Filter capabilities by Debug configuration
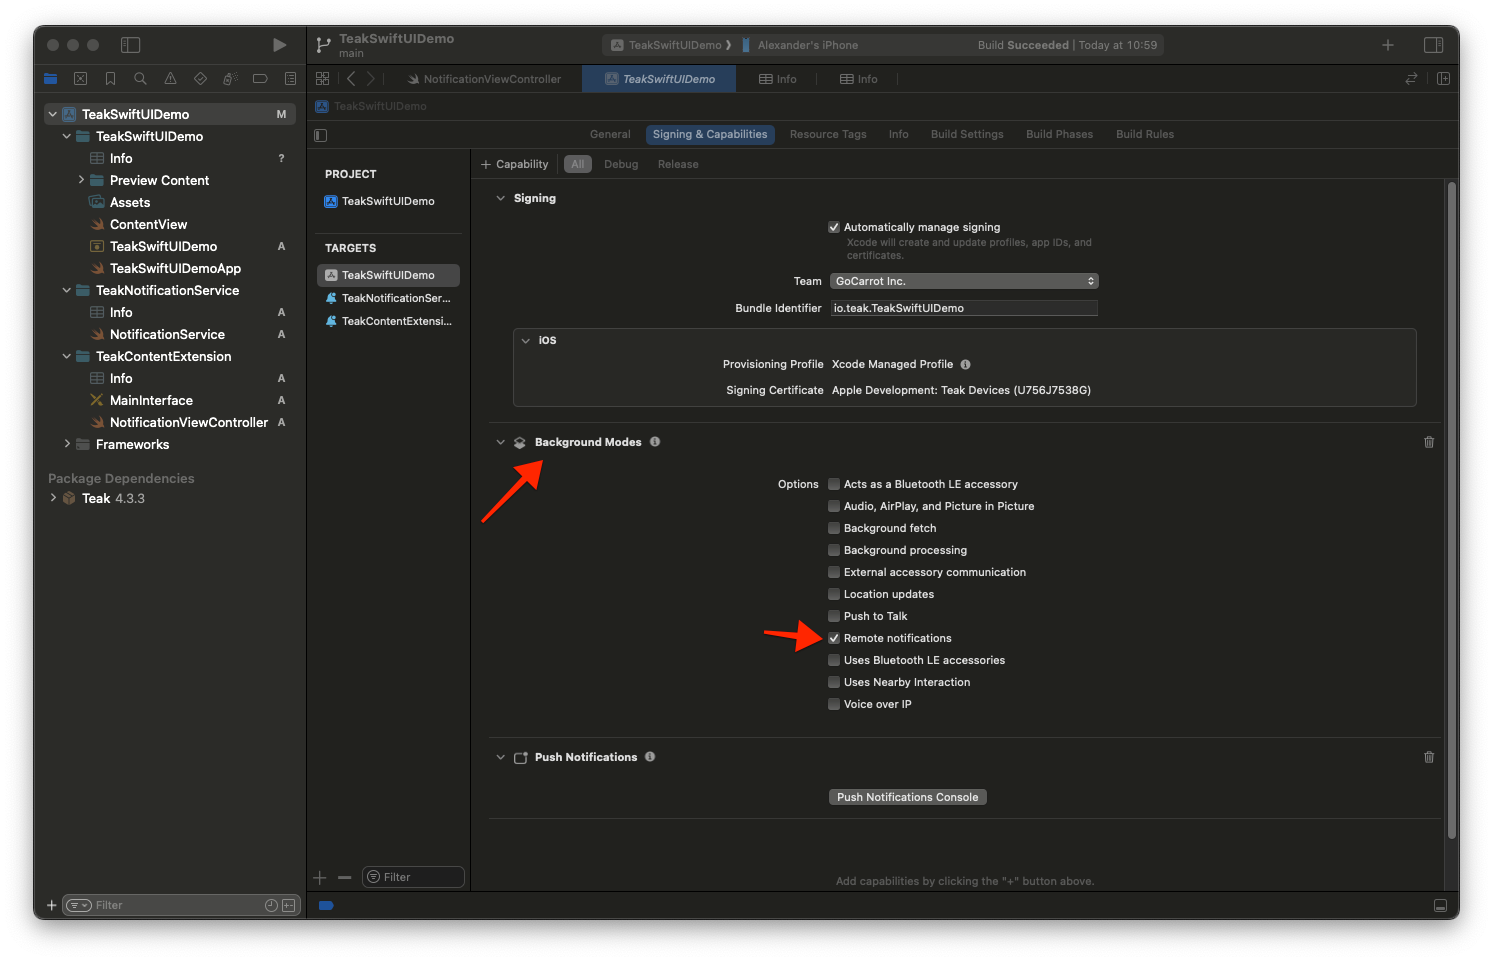 [x=621, y=164]
